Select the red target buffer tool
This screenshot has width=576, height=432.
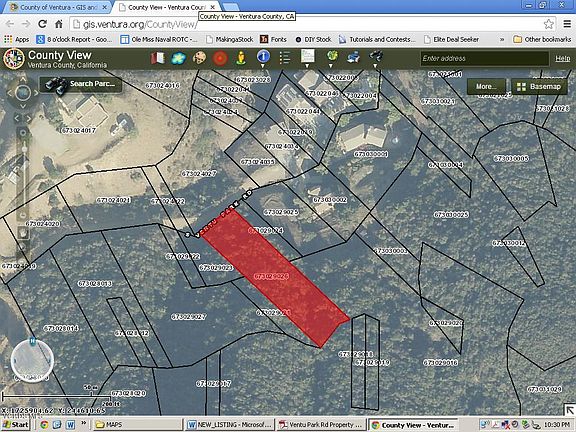220,58
